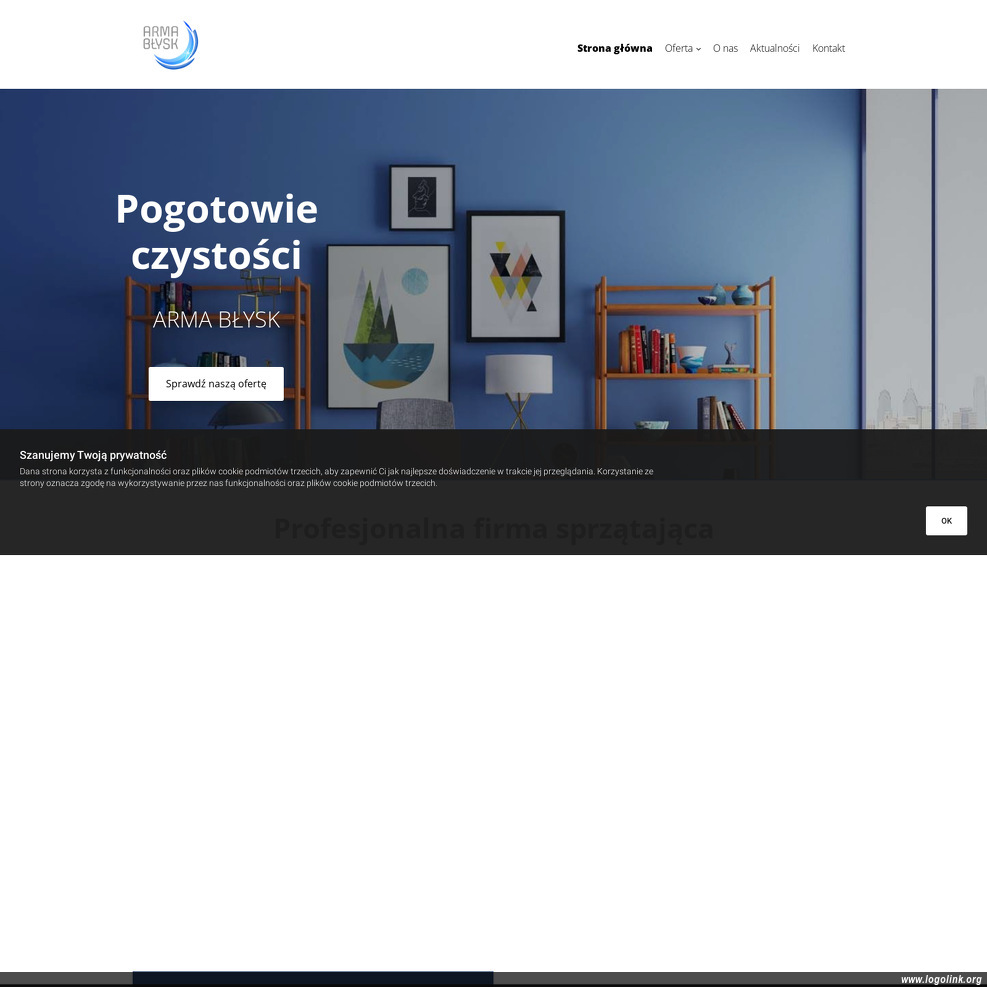Click the Arma Błysk logo
The width and height of the screenshot is (987, 987).
(x=171, y=45)
